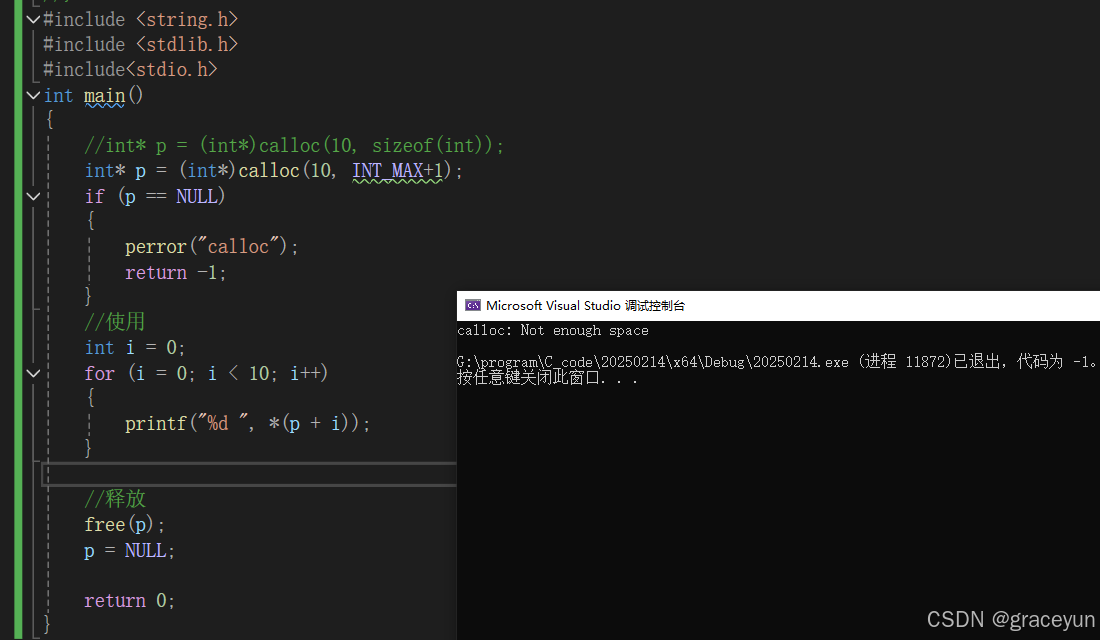Click the Microsoft Visual Studio debug console title bar
This screenshot has width=1100, height=640.
[778, 305]
